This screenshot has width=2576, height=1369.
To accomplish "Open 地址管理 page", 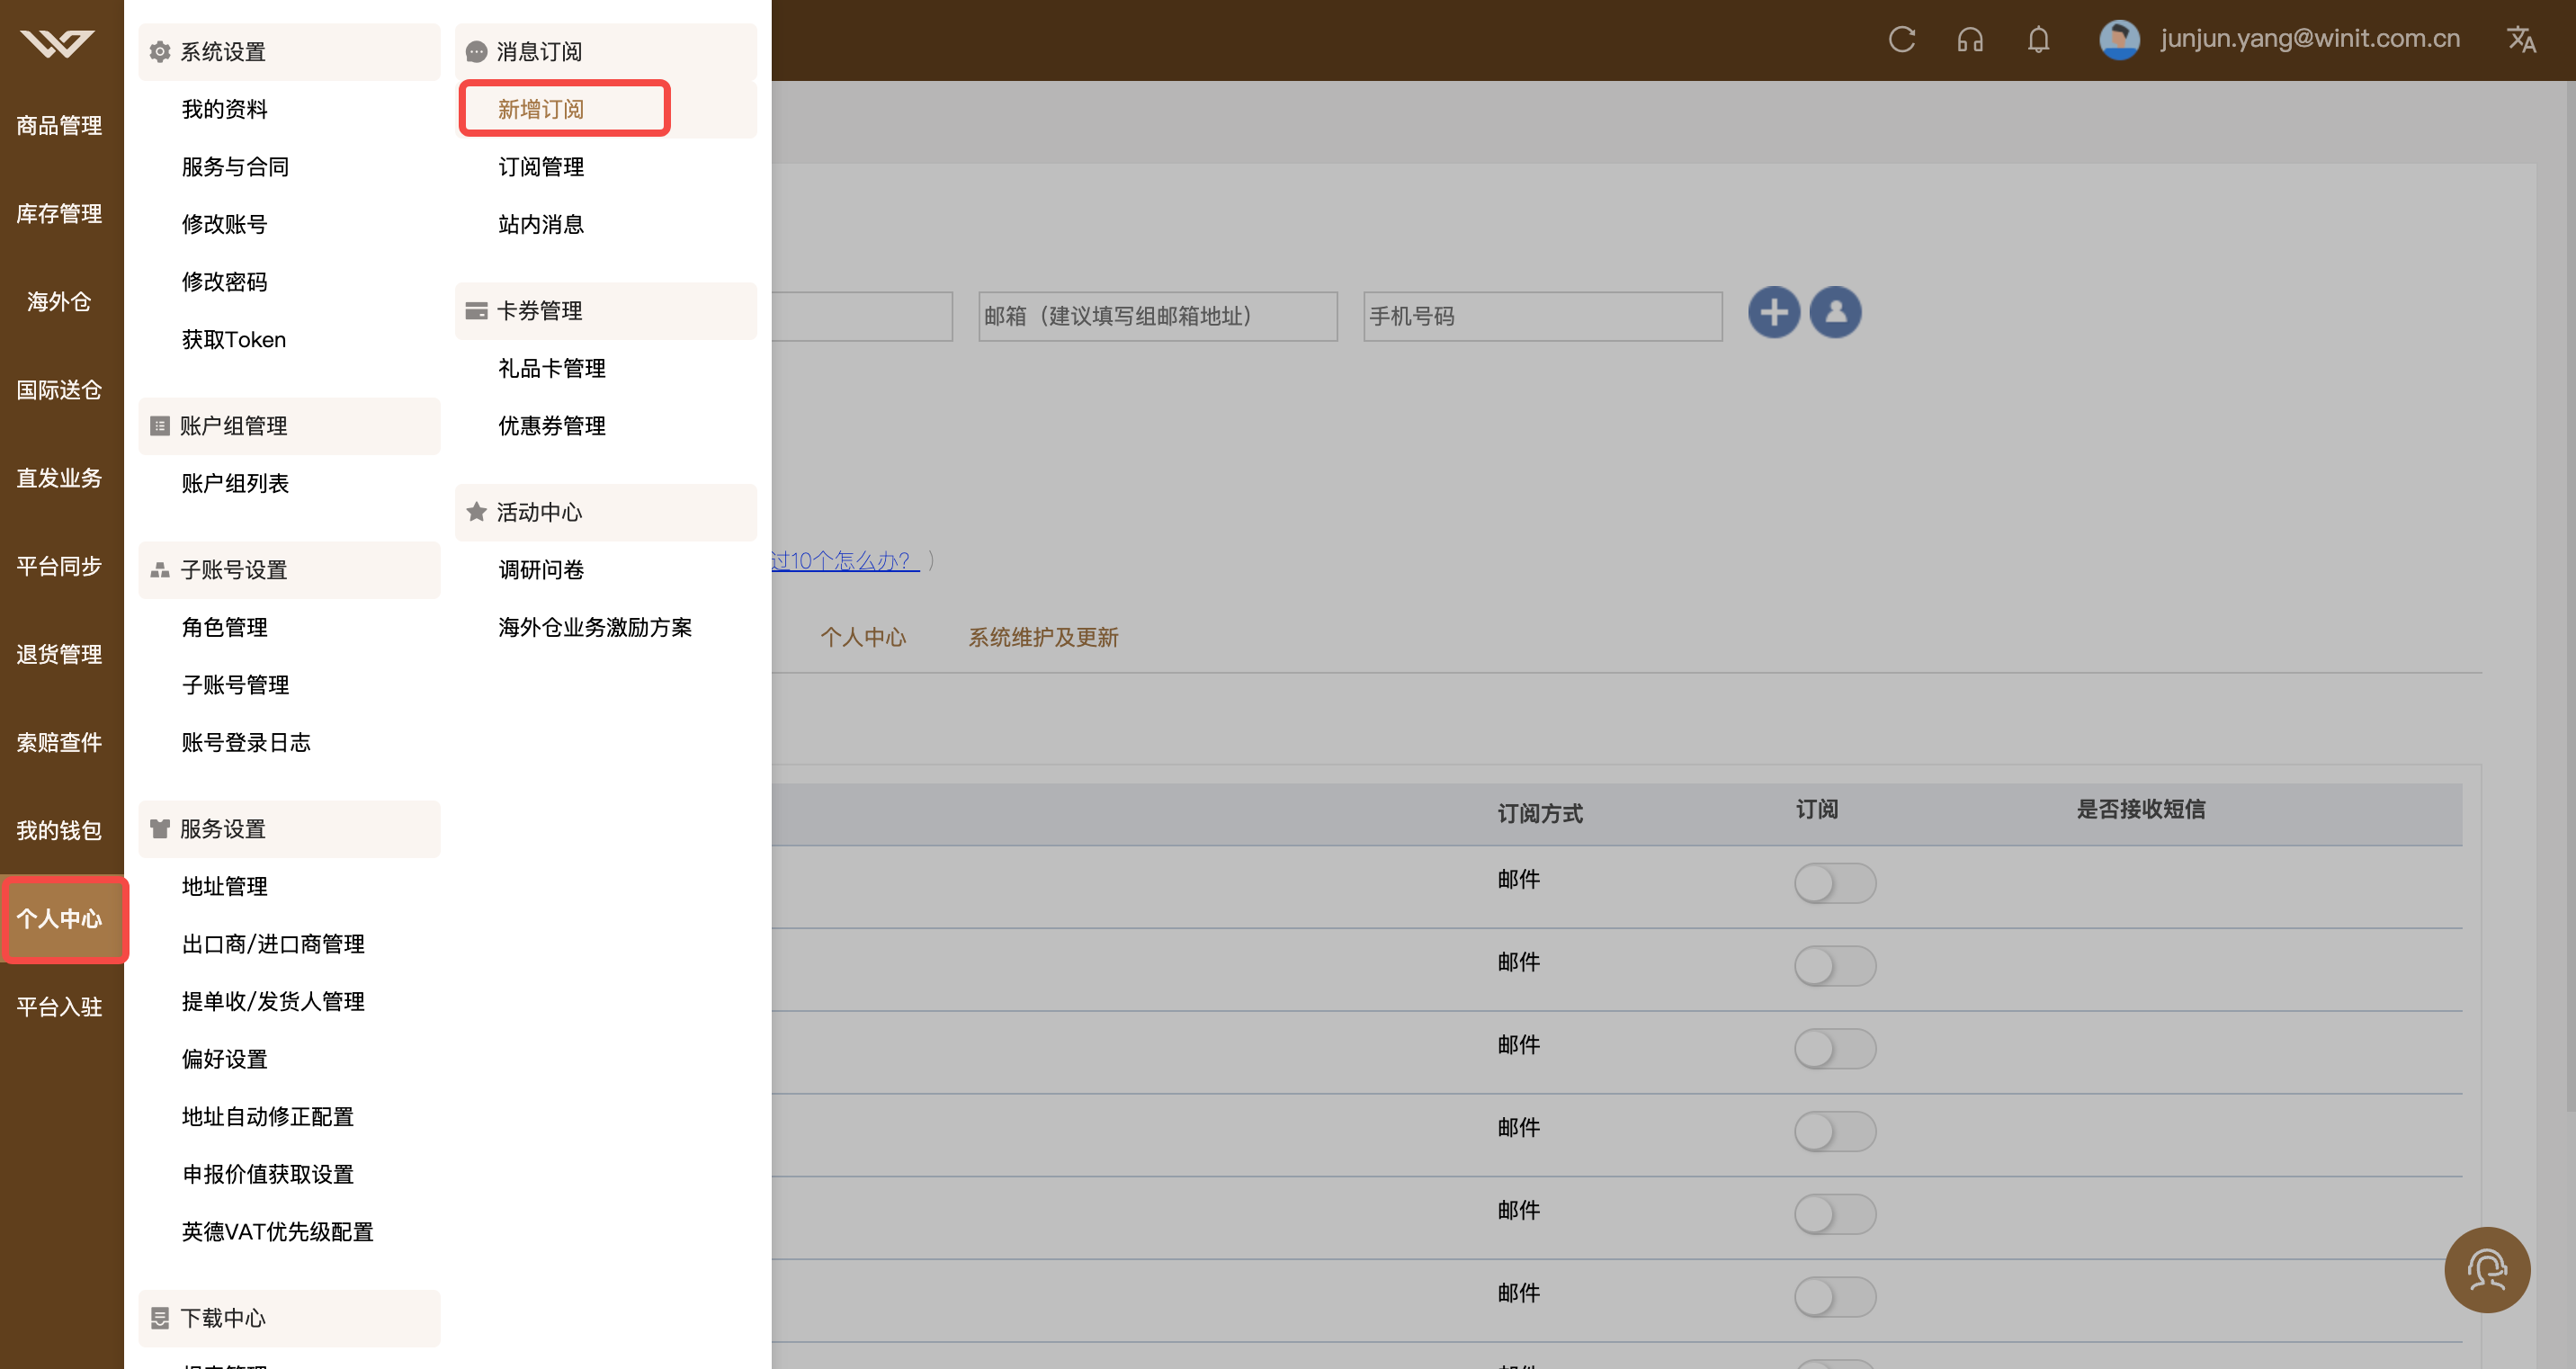I will pyautogui.click(x=225, y=887).
